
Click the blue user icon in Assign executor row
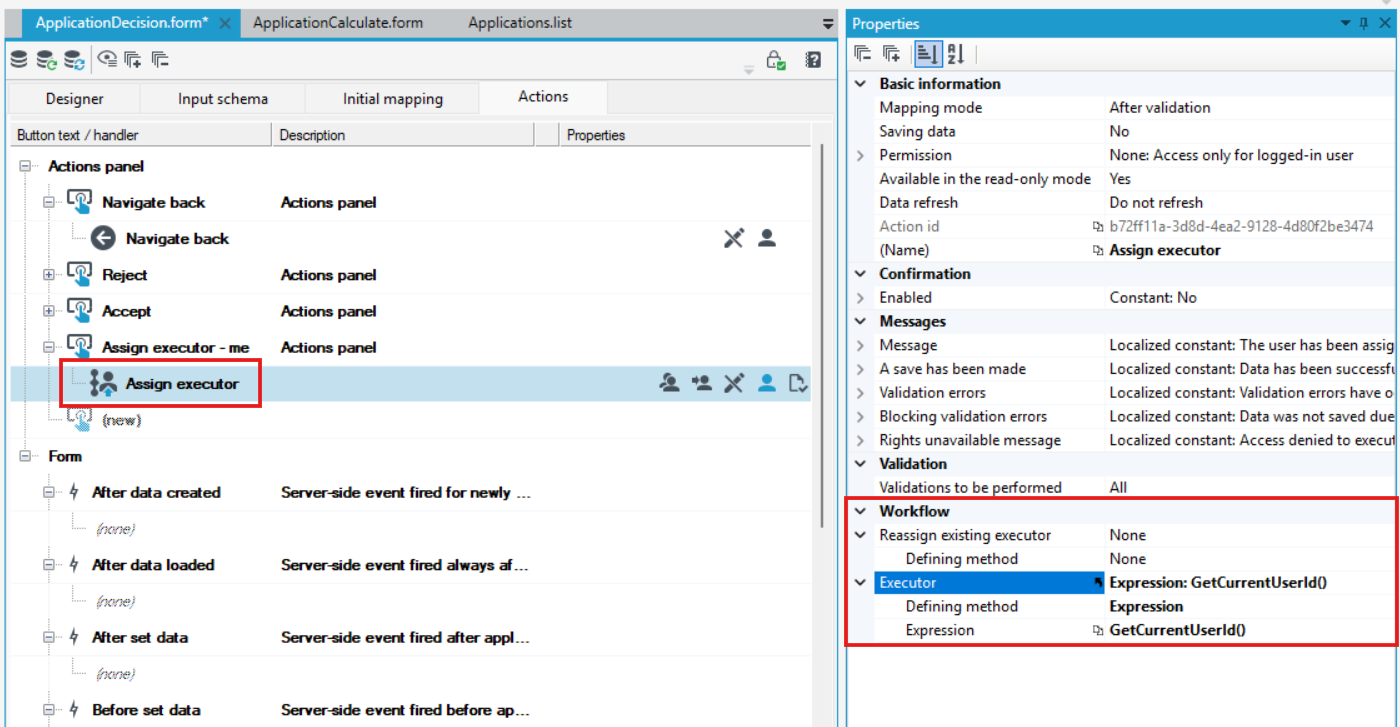tap(767, 383)
